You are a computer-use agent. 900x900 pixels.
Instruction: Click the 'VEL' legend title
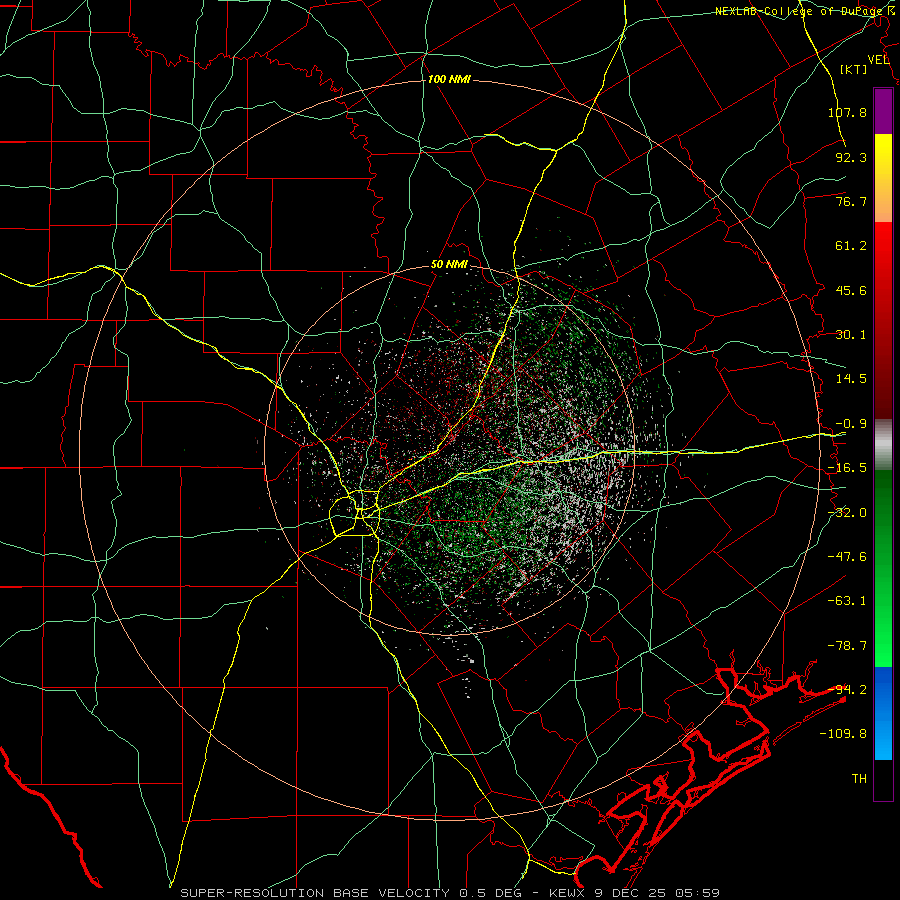pyautogui.click(x=878, y=60)
